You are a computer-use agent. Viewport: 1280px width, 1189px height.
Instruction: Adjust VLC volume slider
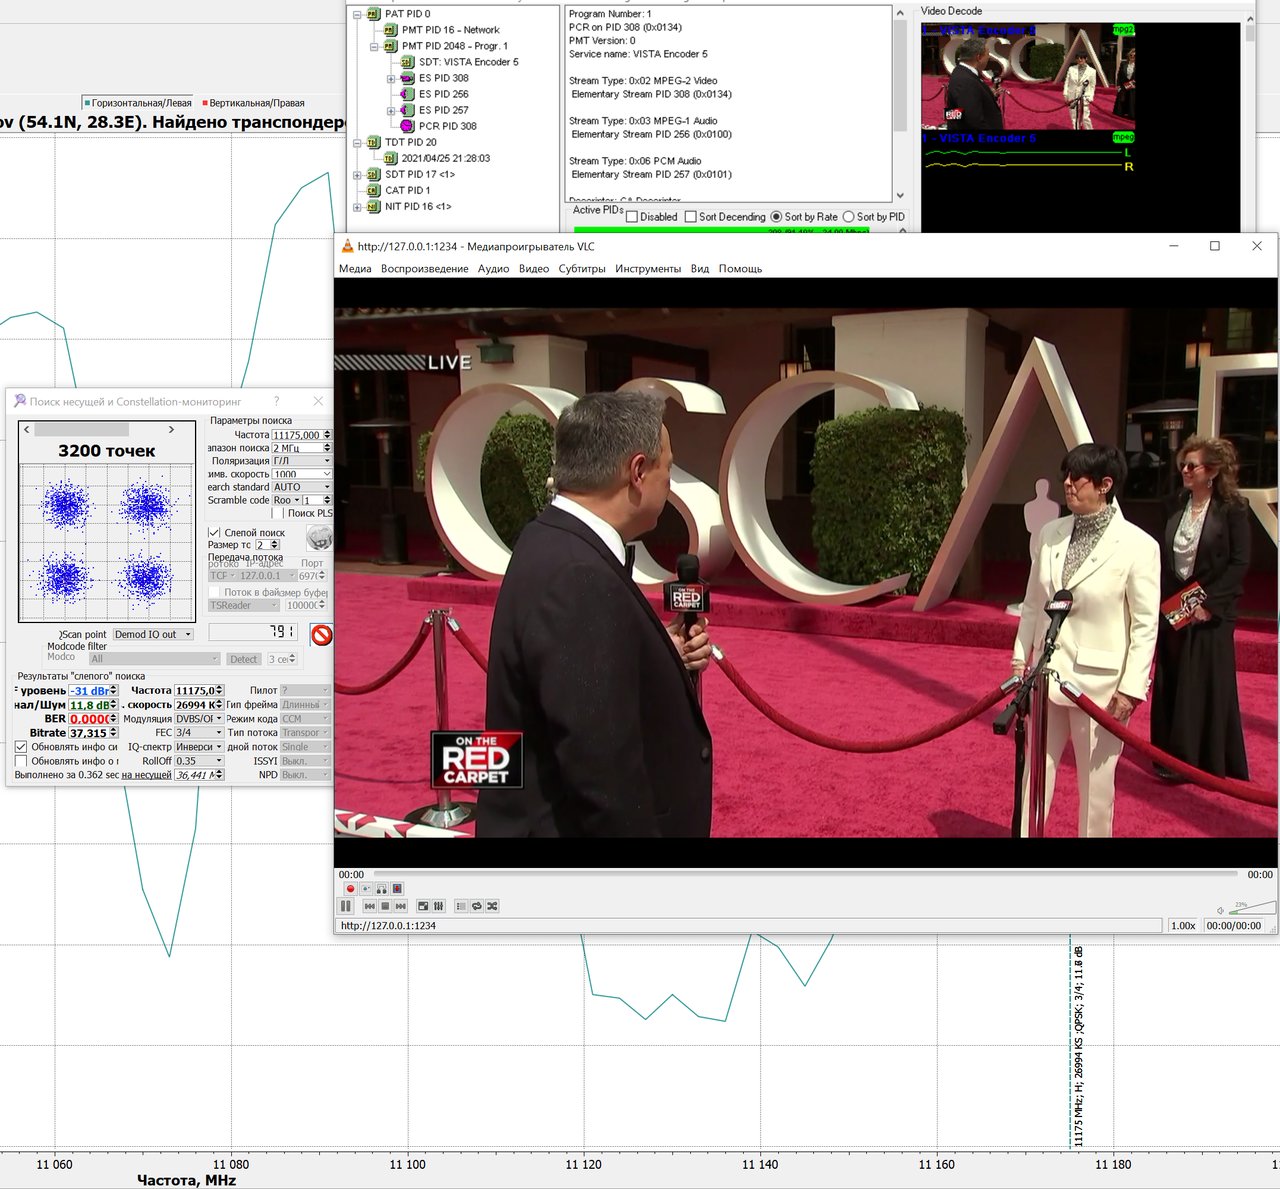[x=1253, y=908]
